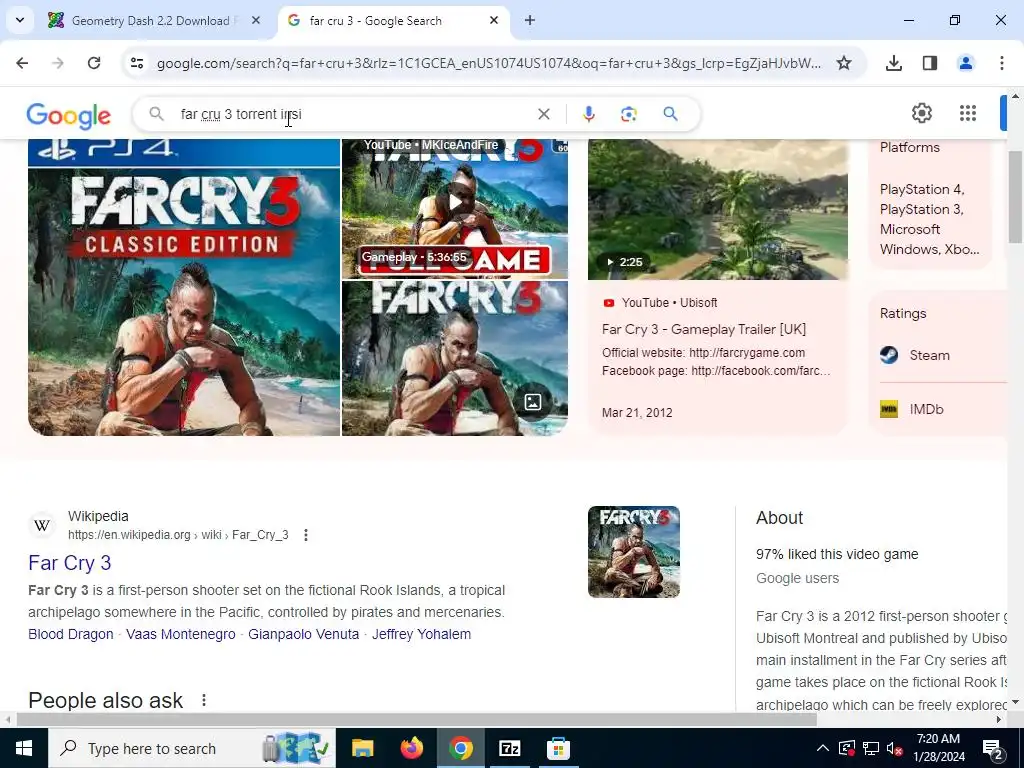The image size is (1024, 768).
Task: Open Blood Dragon sublink
Action: [71, 634]
